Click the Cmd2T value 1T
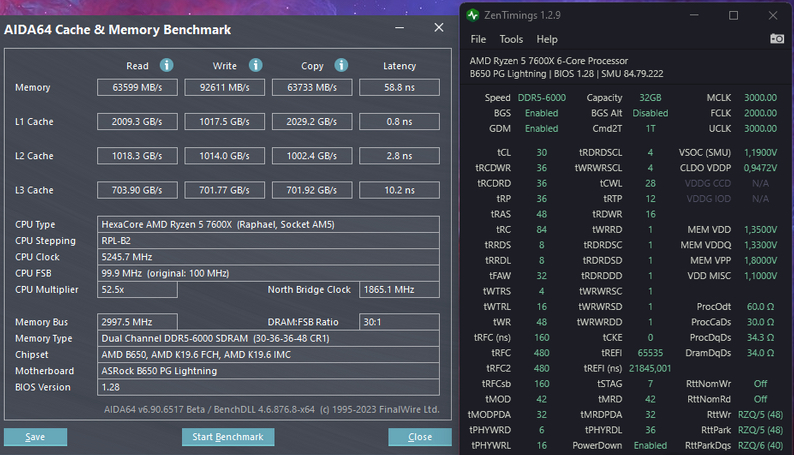 (650, 129)
